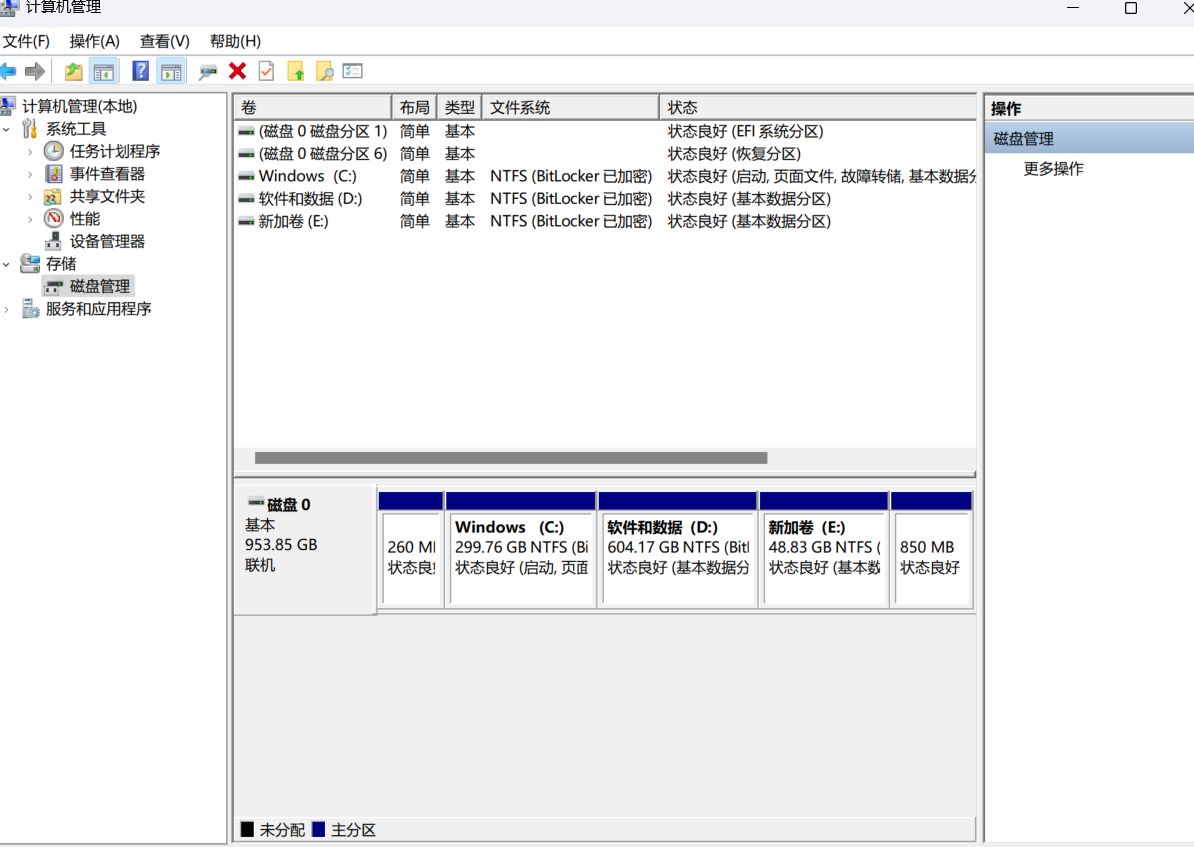Viewport: 1194px width, 847px height.
Task: Select the (磁盘 0 磁盘分区 1) volume row
Action: pyautogui.click(x=605, y=131)
